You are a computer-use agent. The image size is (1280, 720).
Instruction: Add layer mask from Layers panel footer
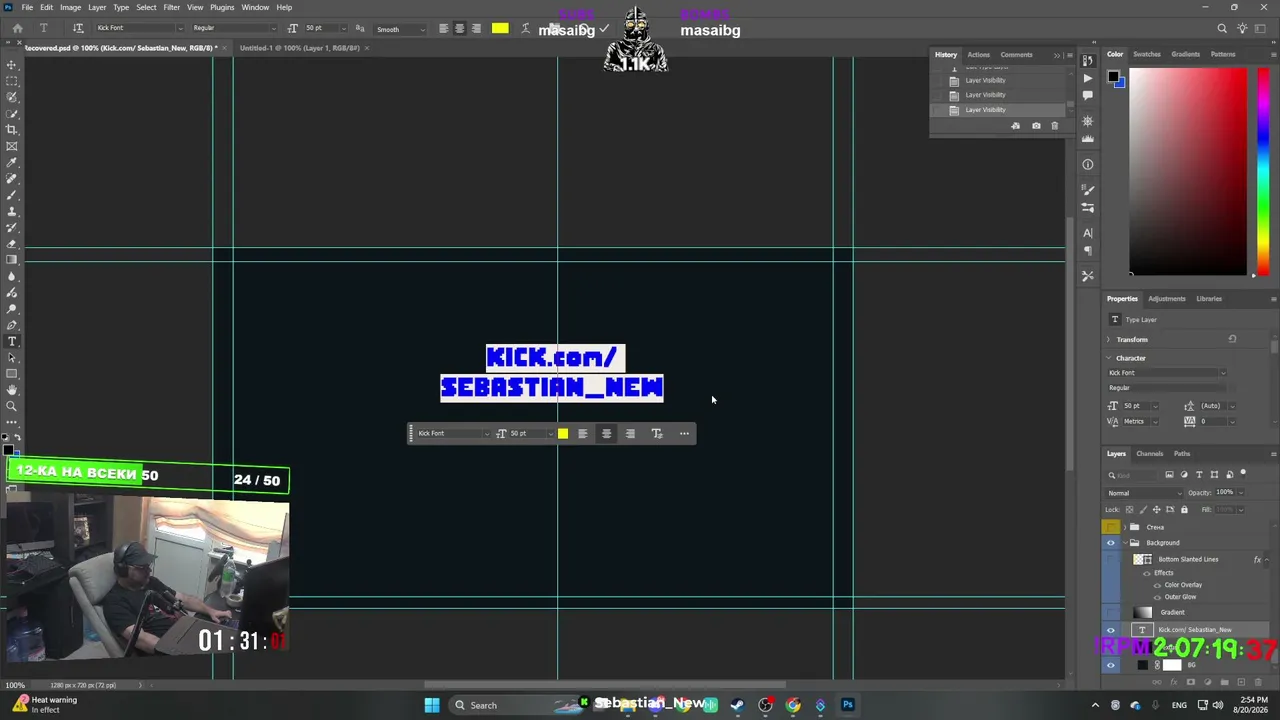click(x=1190, y=683)
